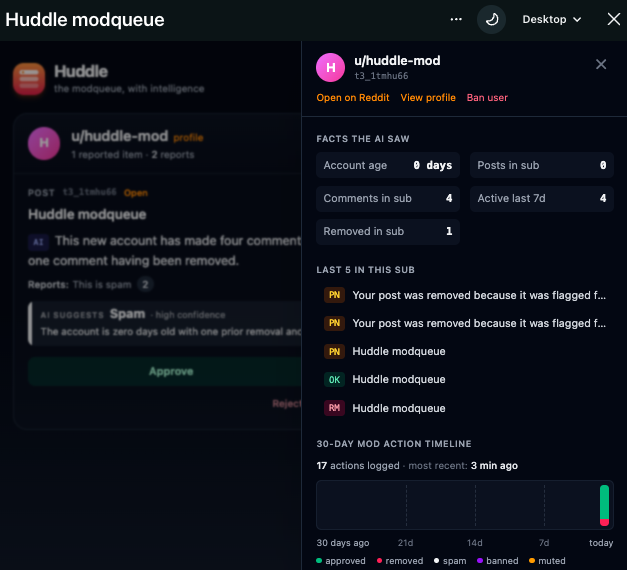Click the Open link next to the post ID
The width and height of the screenshot is (627, 570).
[x=136, y=193]
